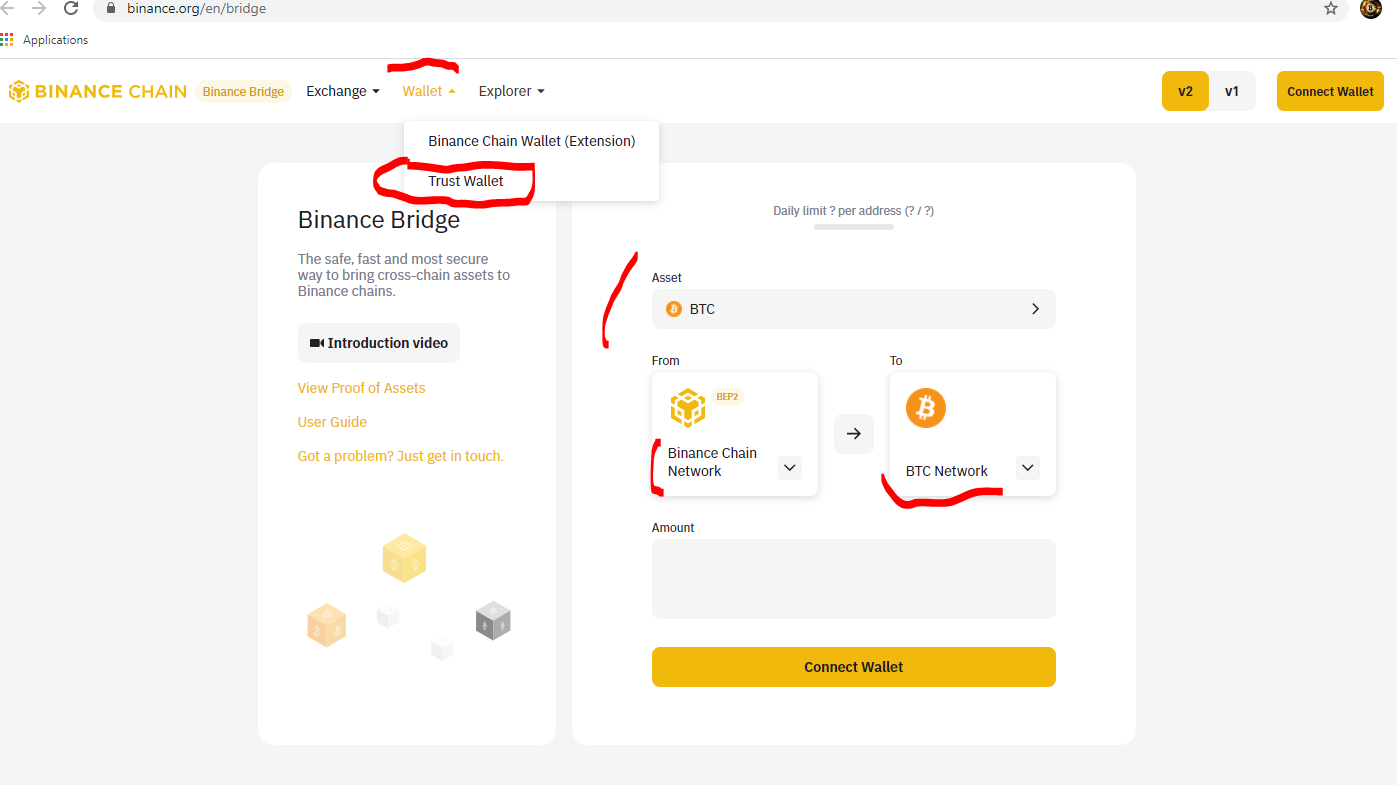Select Trust Wallet from the Wallet menu

[466, 181]
